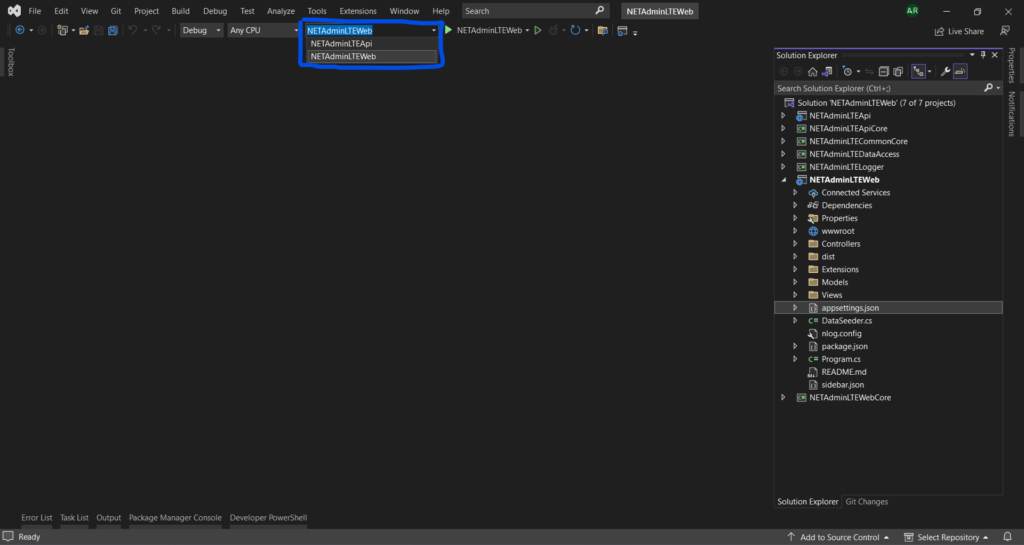This screenshot has width=1024, height=545.
Task: Click Add to Source Control
Action: point(839,537)
